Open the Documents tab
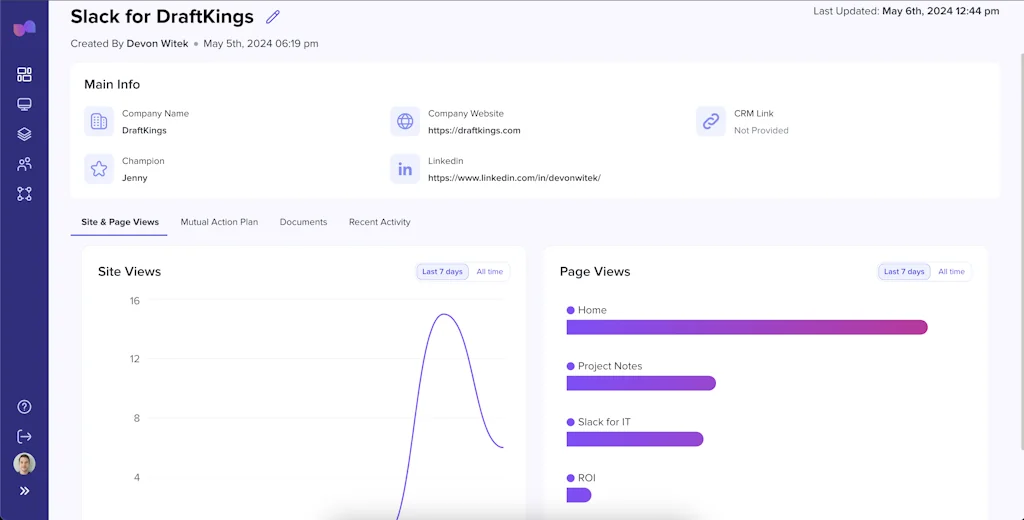Screen dimensions: 1024x520 (303, 222)
